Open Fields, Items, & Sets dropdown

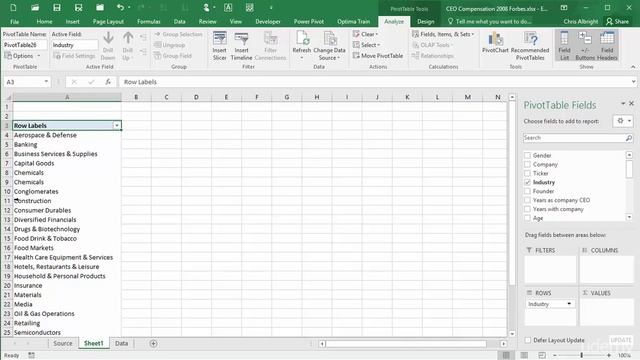[443, 34]
